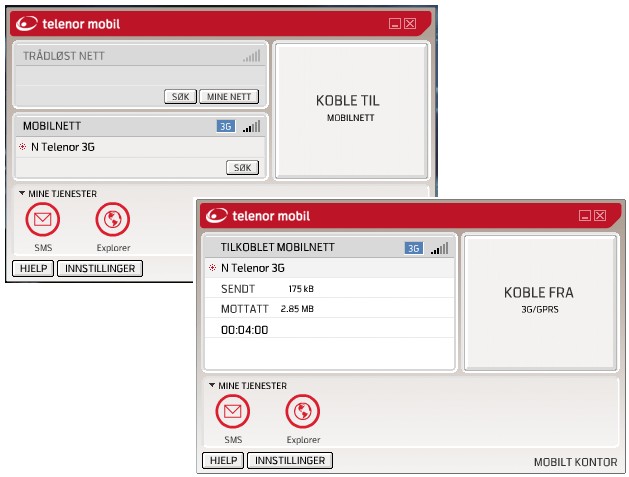629x477 pixels.
Task: Click the telenor logo in the front window
Action: (217, 215)
